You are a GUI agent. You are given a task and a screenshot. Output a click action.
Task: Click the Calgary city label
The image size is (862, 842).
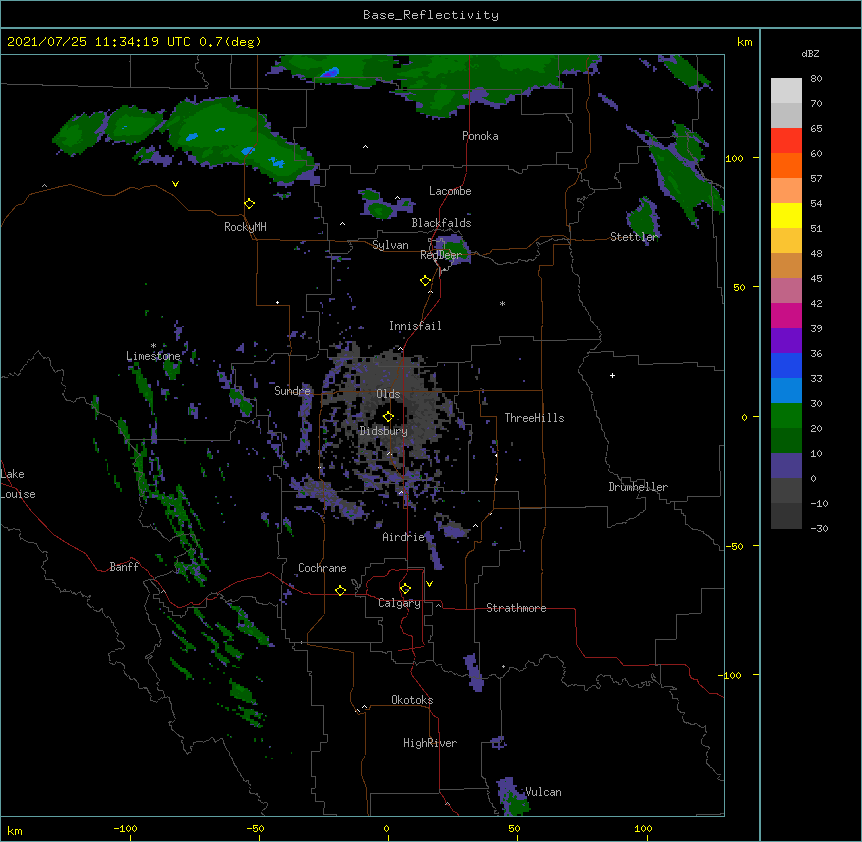click(399, 603)
